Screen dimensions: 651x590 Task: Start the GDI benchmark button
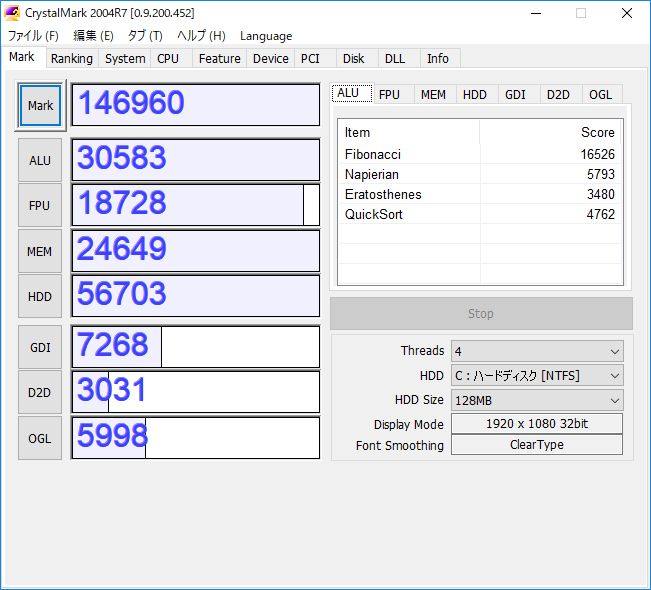pos(40,347)
